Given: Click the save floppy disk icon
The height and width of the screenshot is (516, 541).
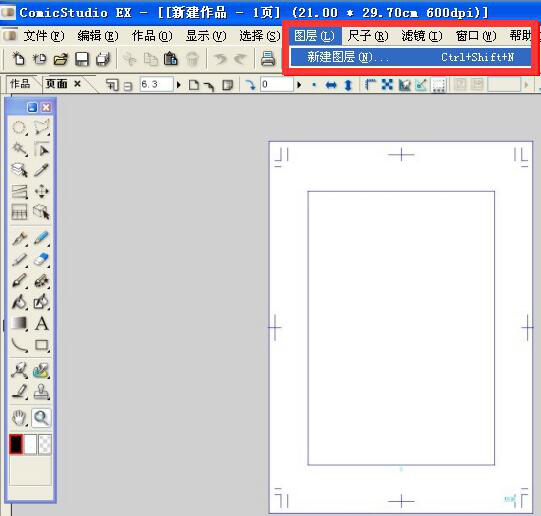Looking at the screenshot, I should (x=82, y=59).
